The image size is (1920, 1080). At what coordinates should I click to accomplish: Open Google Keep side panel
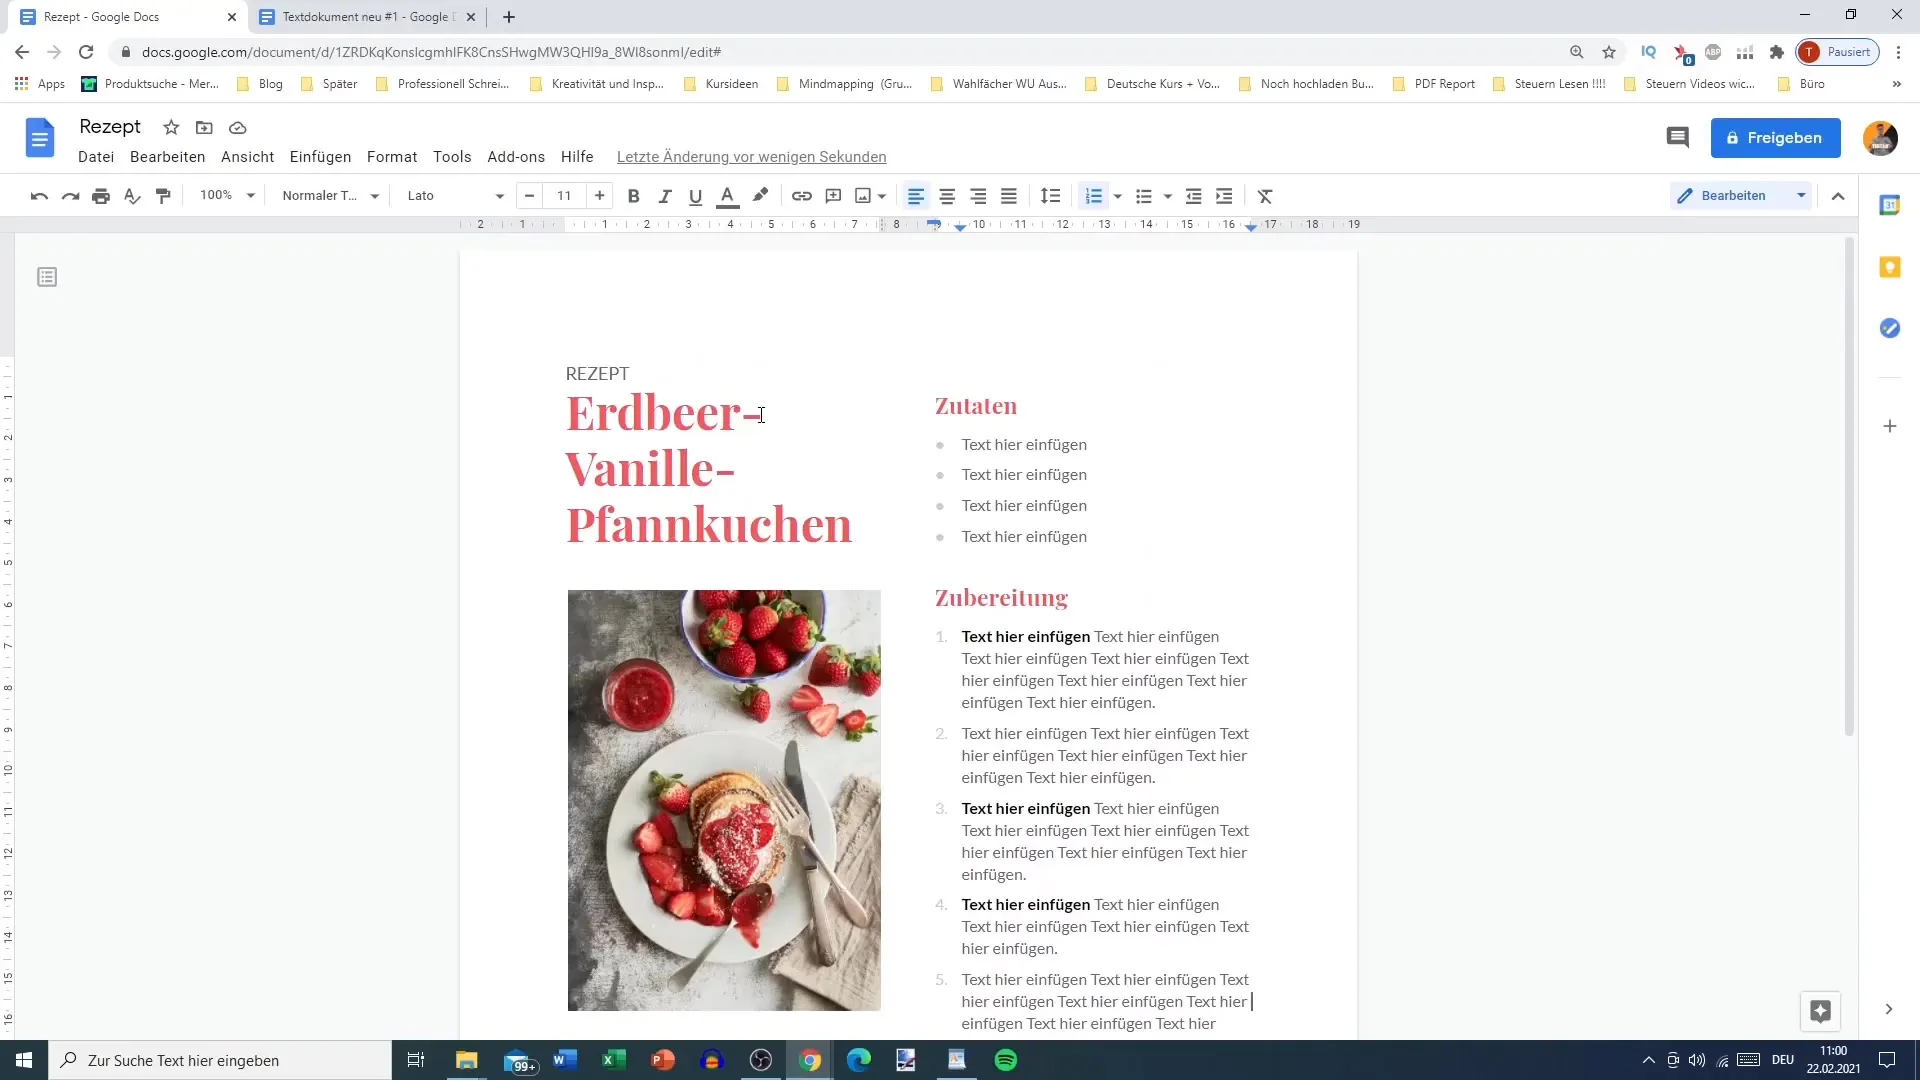(1889, 267)
